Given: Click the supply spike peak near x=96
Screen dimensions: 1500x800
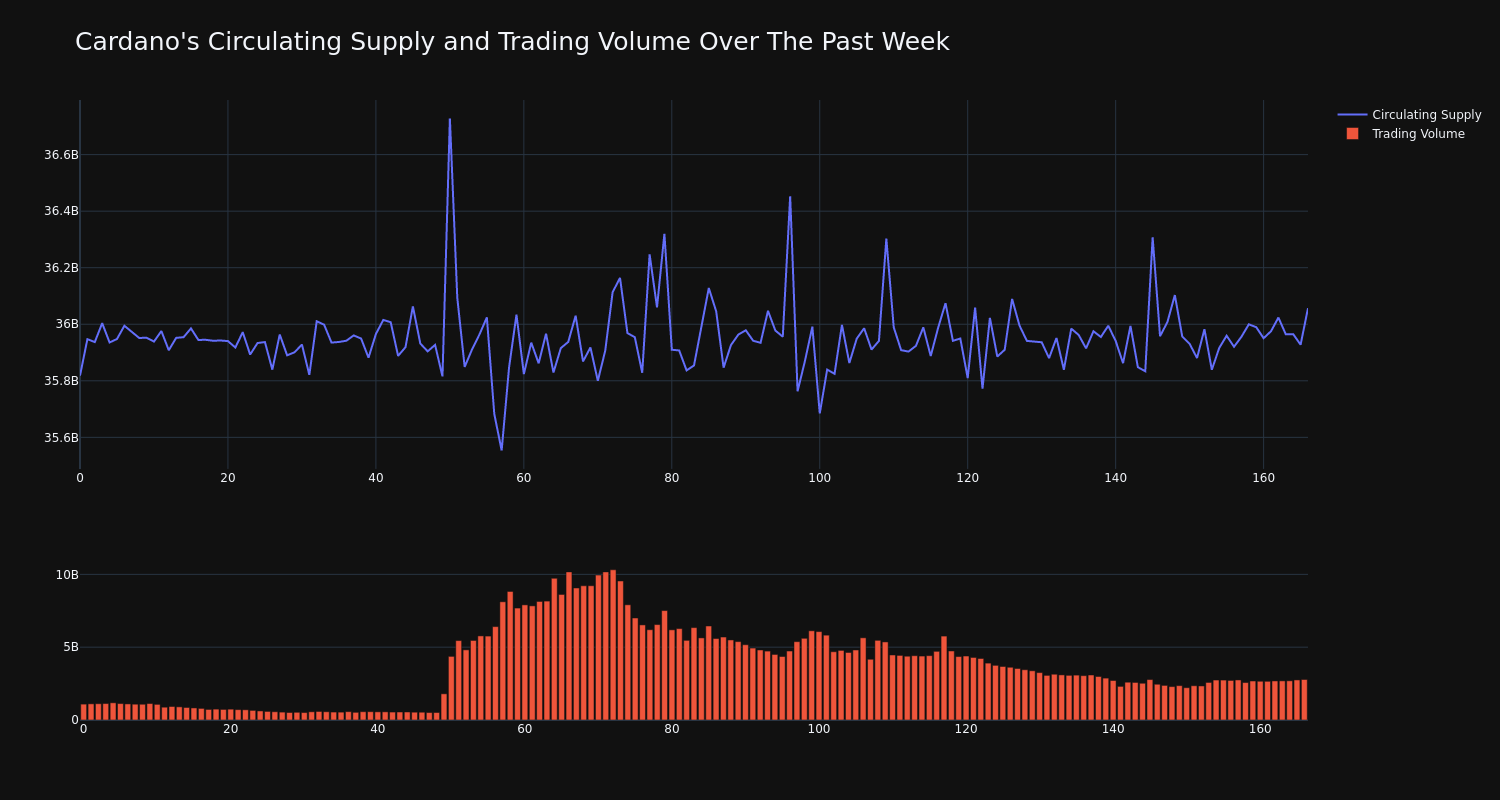Looking at the screenshot, I should coord(790,197).
